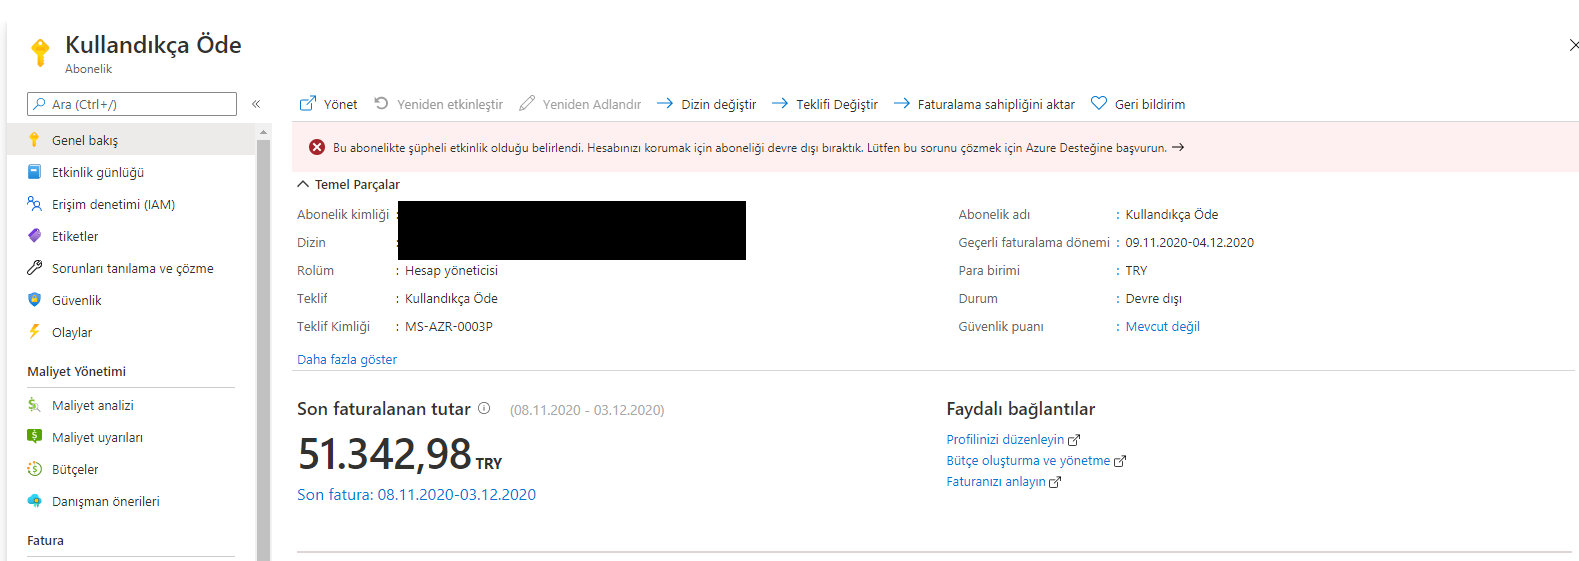Open Son fatura: 08.11.2020-03.12.2020 link

point(416,494)
